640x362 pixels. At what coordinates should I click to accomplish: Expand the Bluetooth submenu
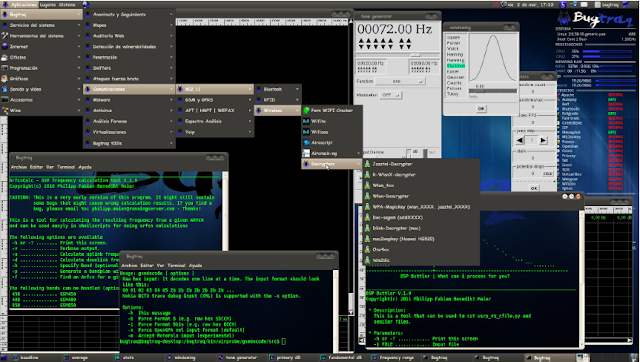click(278, 89)
